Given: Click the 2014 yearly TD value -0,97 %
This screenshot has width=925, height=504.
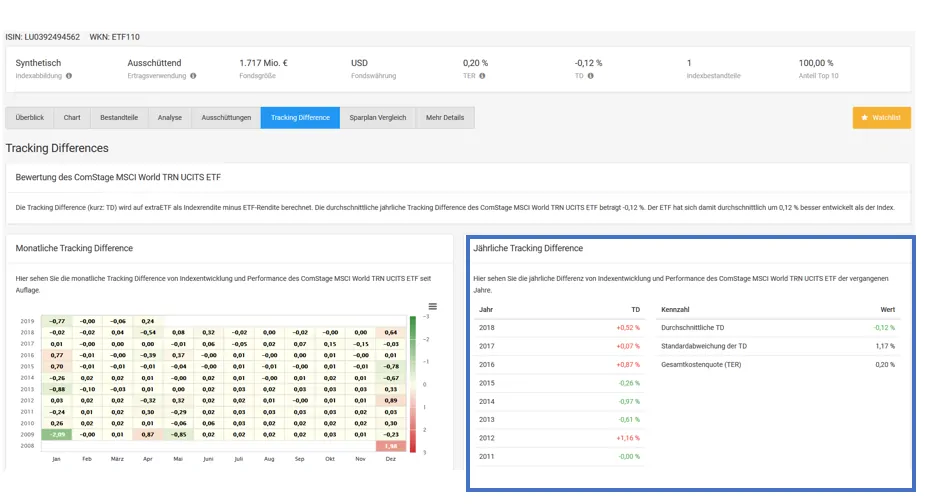Looking at the screenshot, I should pyautogui.click(x=629, y=401).
